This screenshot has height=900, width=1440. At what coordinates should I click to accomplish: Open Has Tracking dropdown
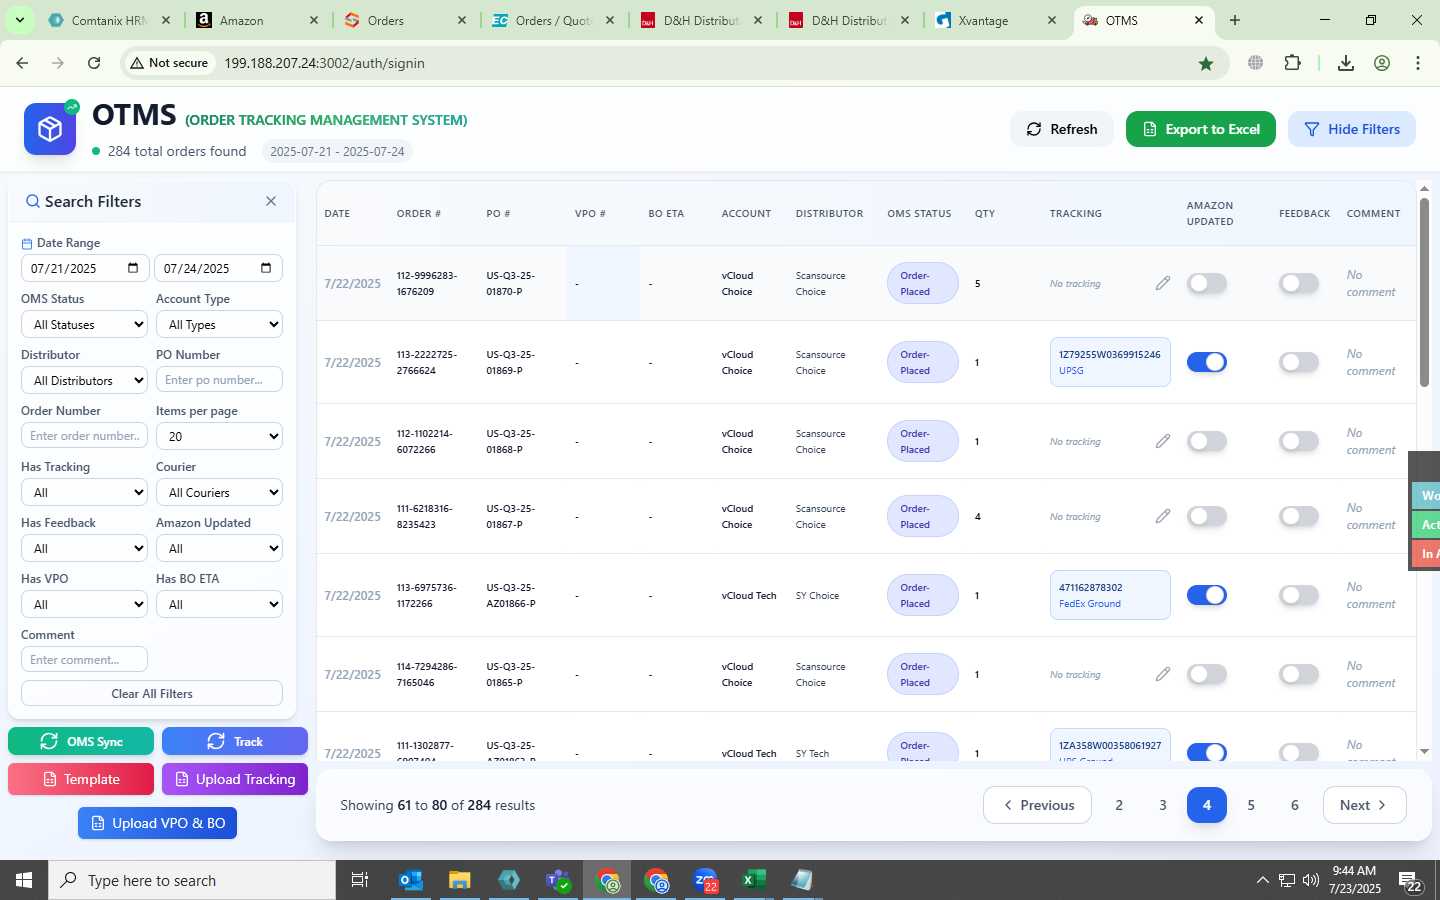(x=84, y=492)
